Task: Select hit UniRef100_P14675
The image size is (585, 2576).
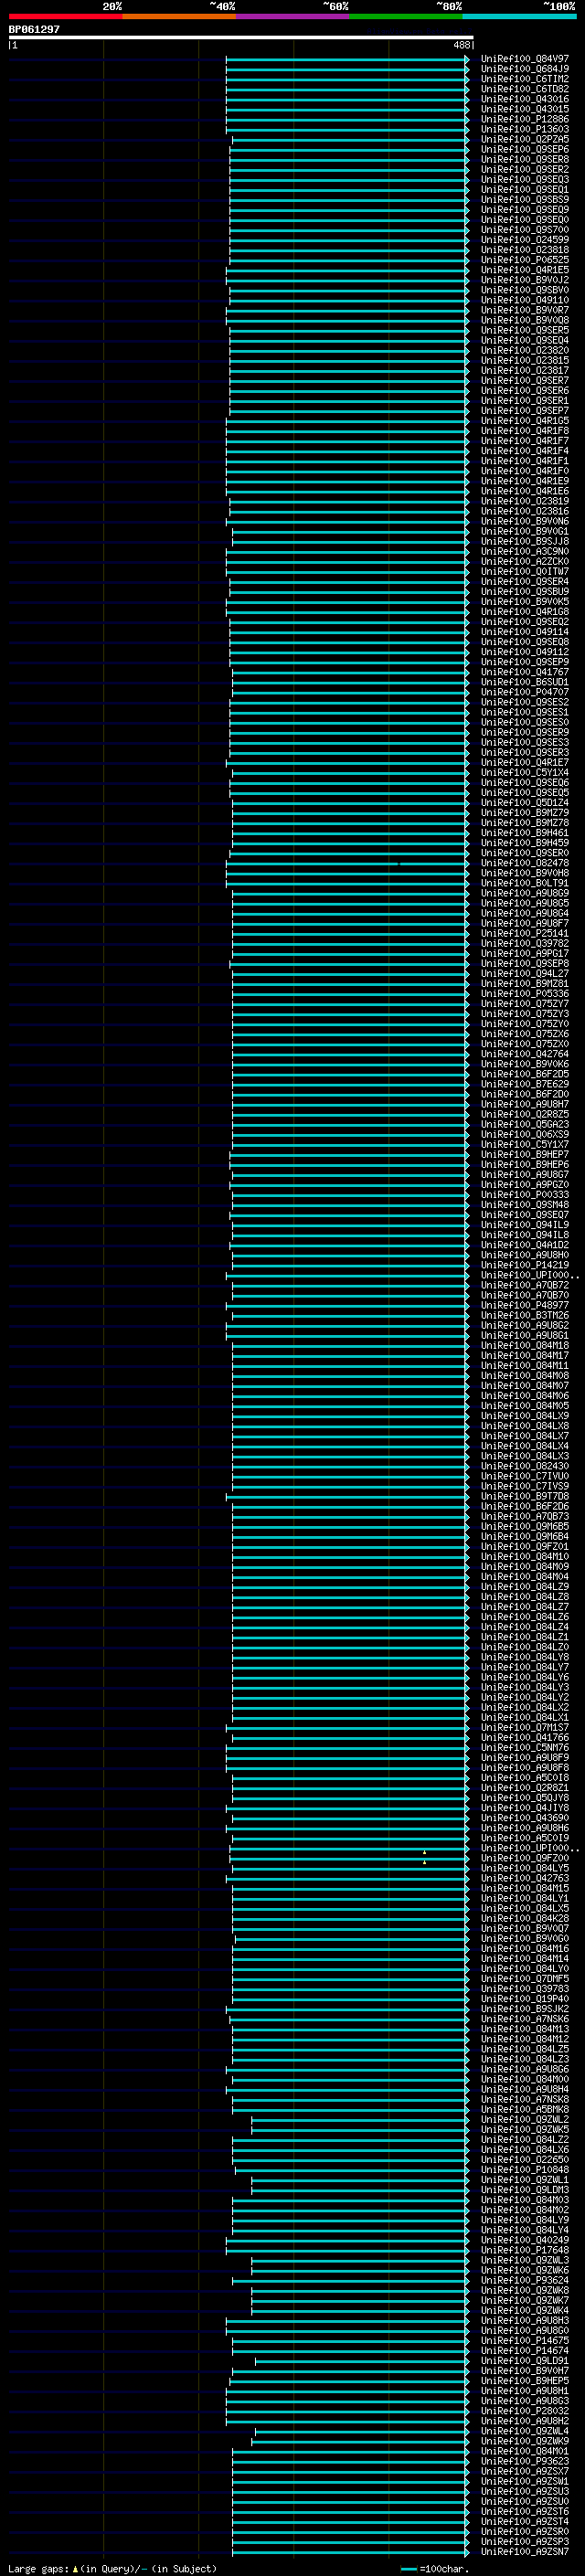Action: tap(525, 2341)
